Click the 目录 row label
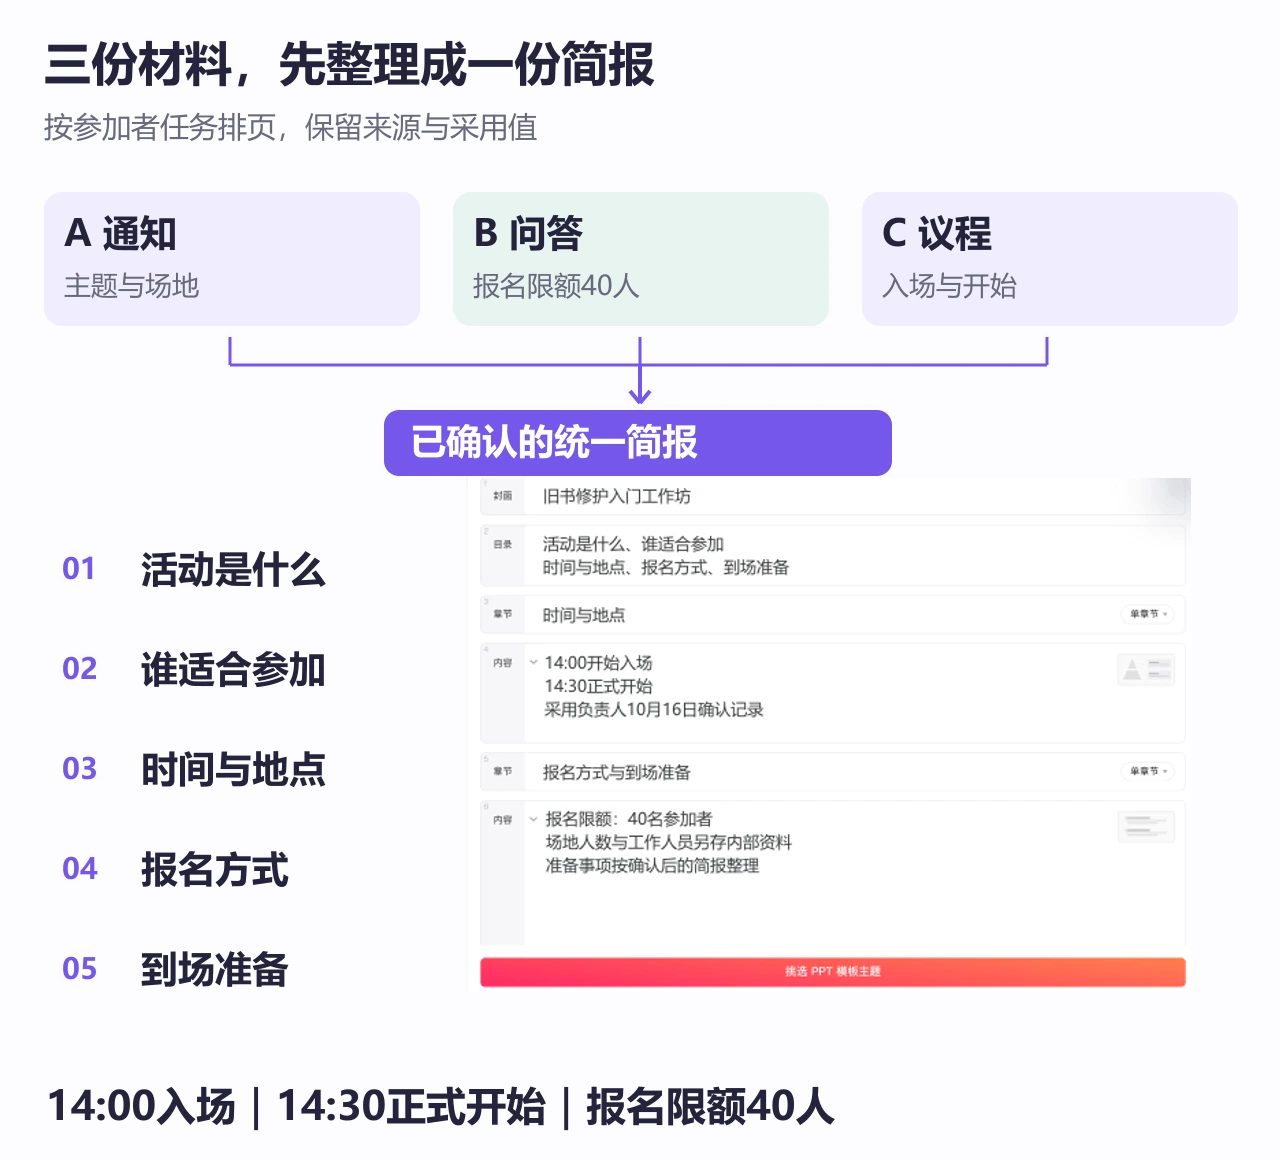1280x1160 pixels. [x=503, y=544]
